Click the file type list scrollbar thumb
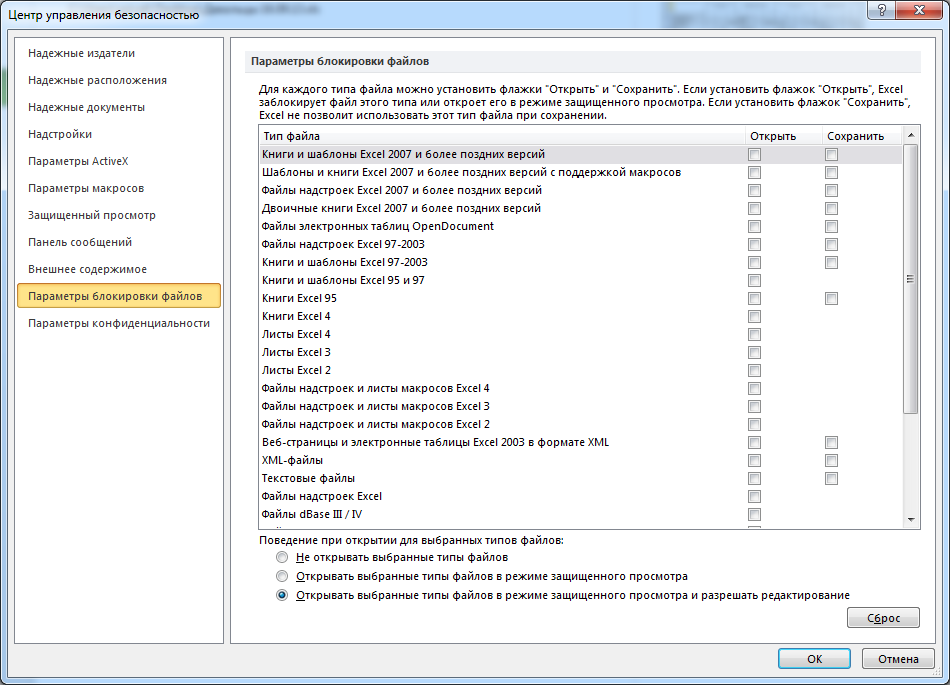This screenshot has height=685, width=950. coord(911,279)
